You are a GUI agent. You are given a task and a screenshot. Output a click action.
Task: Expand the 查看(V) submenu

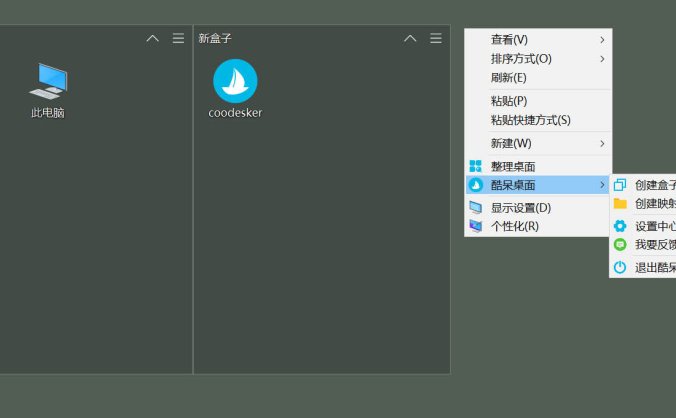538,40
